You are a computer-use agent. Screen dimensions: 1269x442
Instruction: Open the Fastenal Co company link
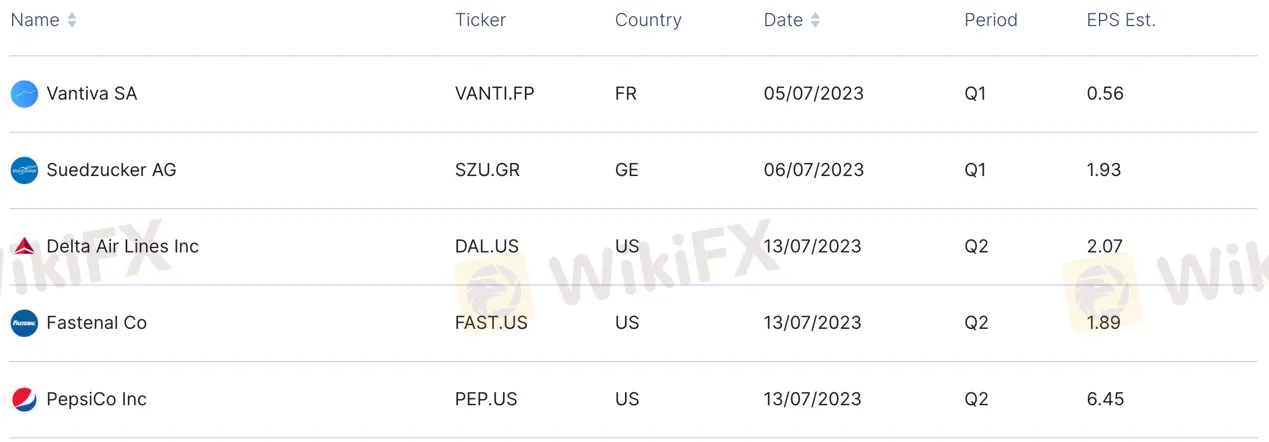click(x=96, y=323)
